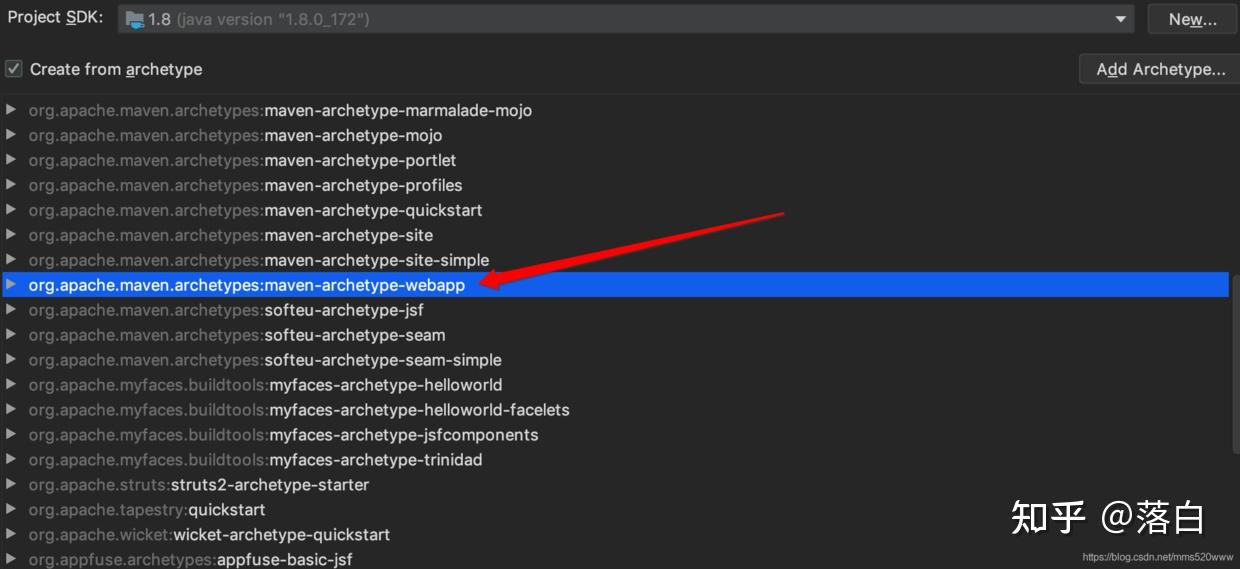The width and height of the screenshot is (1240, 569).
Task: Expand the maven-archetype-profiles row
Action: coord(11,185)
